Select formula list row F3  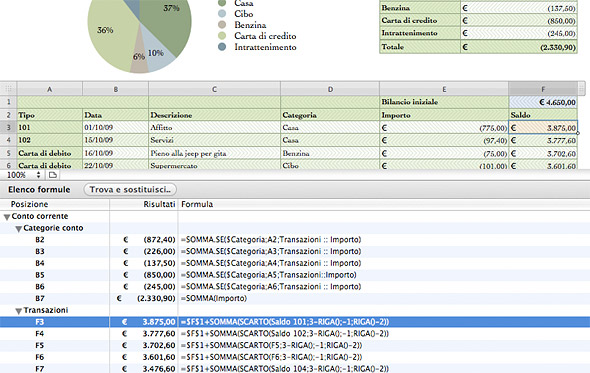click(x=295, y=322)
